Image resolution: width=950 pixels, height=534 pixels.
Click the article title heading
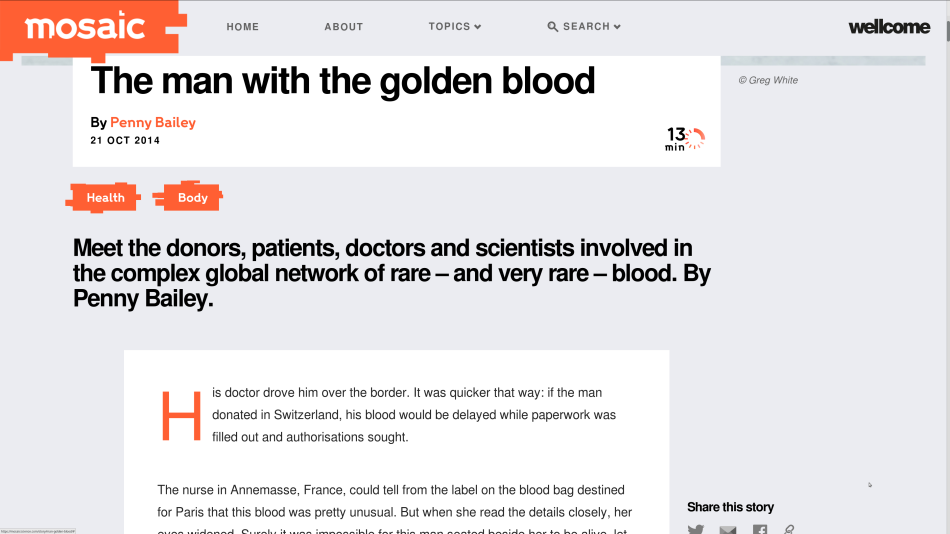(343, 81)
